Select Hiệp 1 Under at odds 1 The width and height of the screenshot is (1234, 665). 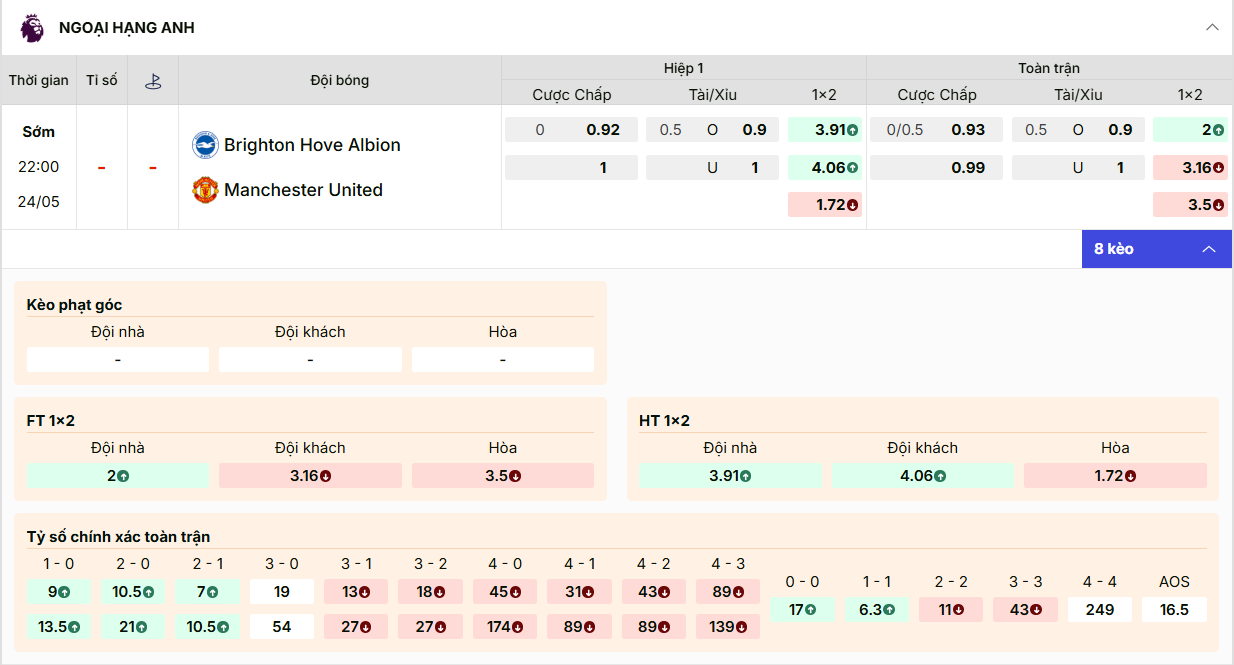[x=712, y=168]
